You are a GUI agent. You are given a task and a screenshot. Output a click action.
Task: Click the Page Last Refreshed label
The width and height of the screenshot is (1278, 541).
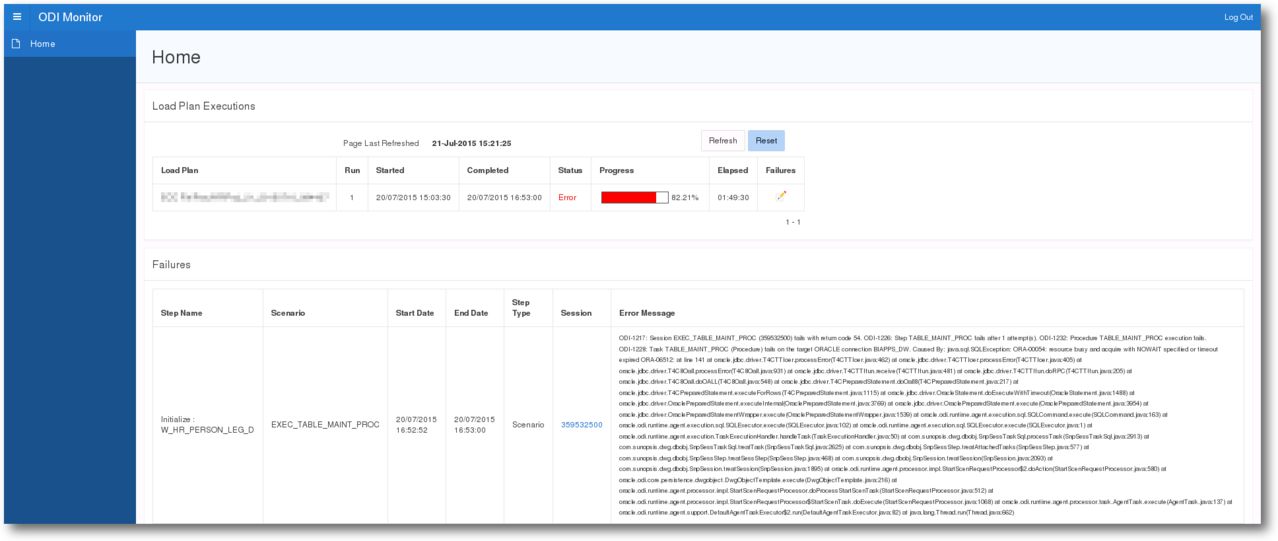382,143
